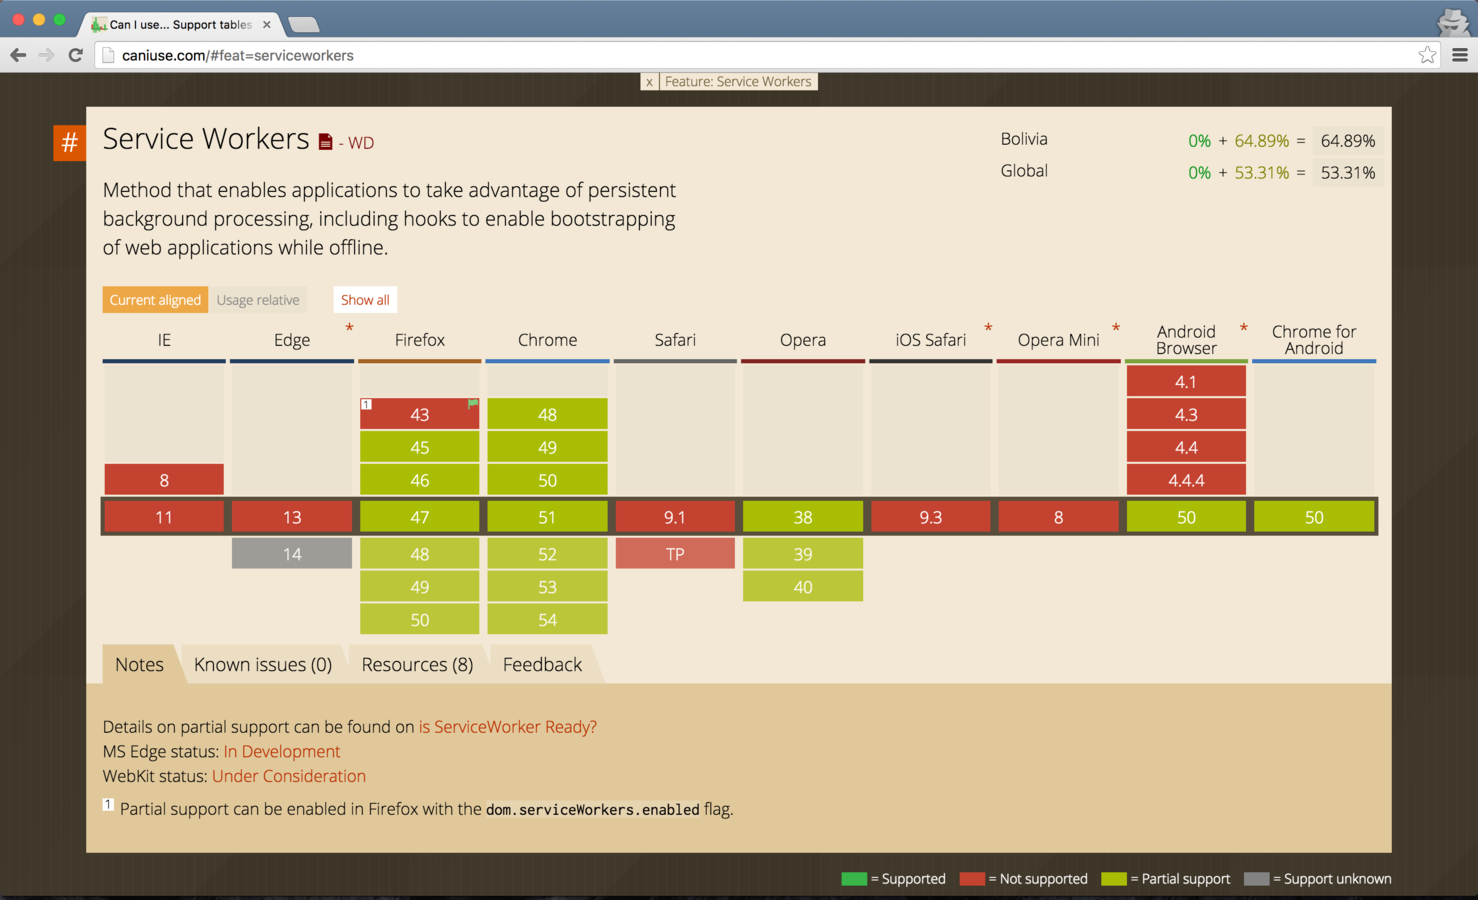
Task: Select the gray Edge 14 cell
Action: [x=292, y=554]
